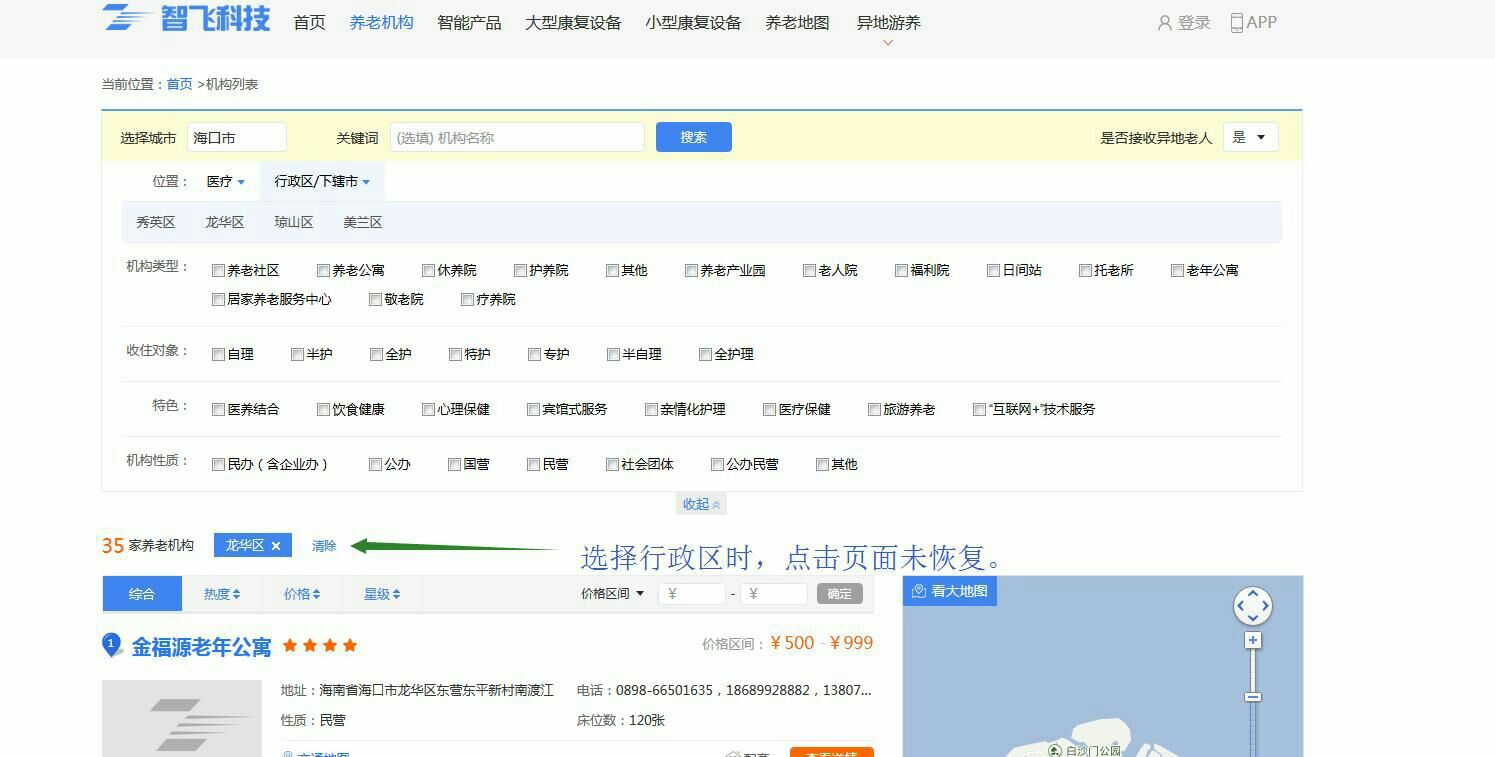This screenshot has height=757, width=1495.
Task: Go to 智能产品 menu item
Action: point(469,23)
